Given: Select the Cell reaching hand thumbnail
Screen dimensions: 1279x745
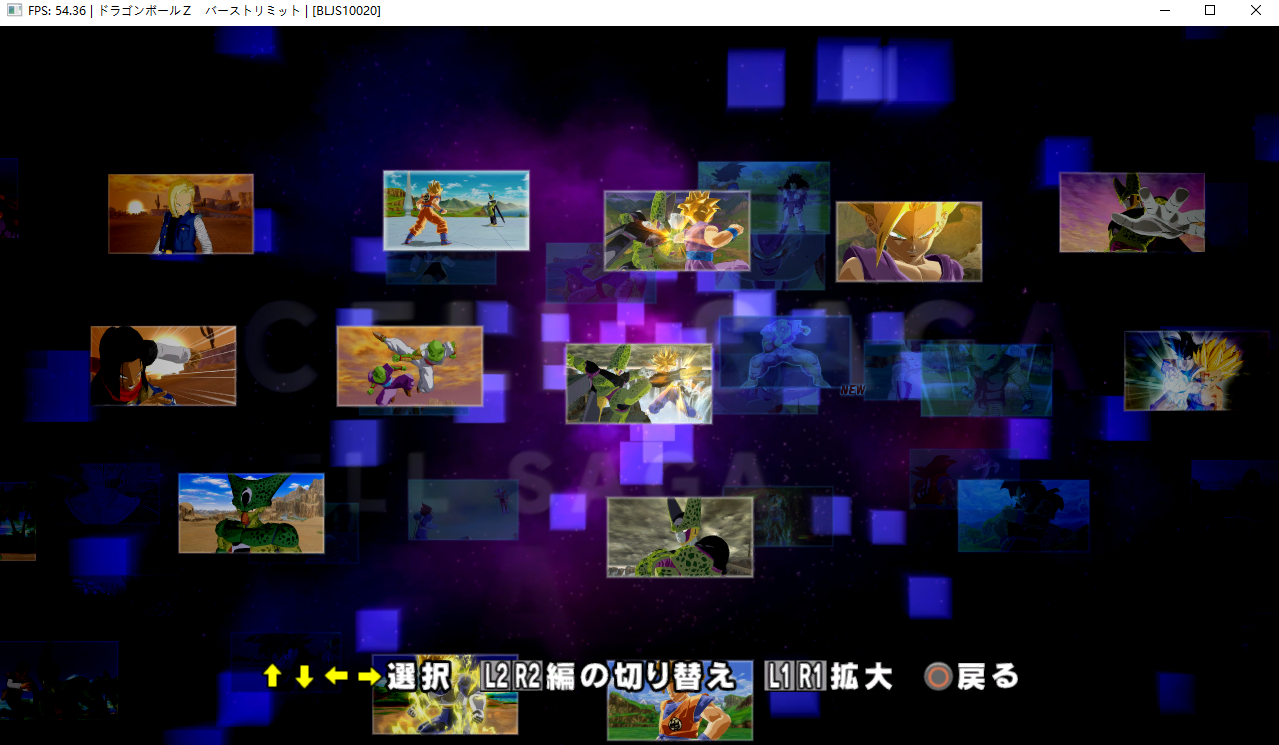Looking at the screenshot, I should pyautogui.click(x=1132, y=212).
